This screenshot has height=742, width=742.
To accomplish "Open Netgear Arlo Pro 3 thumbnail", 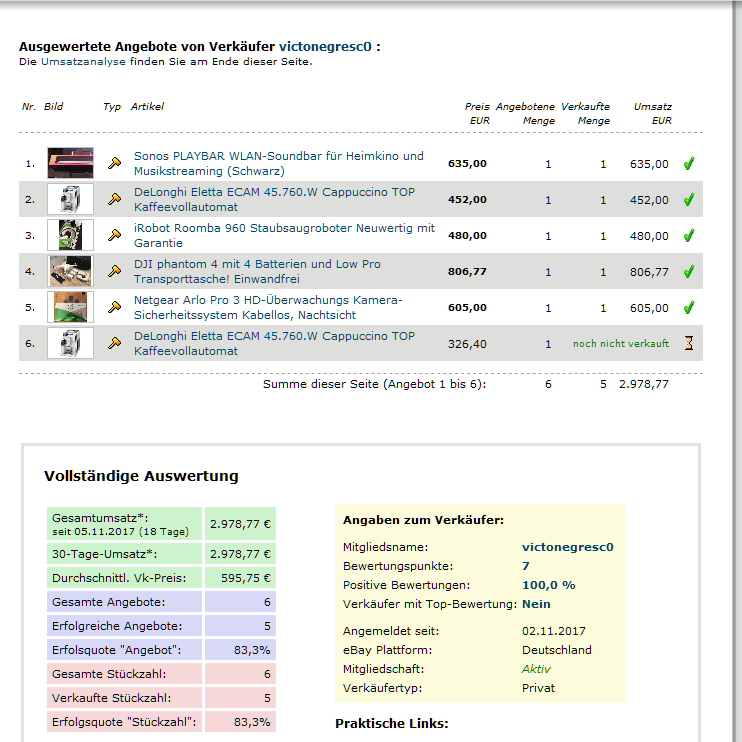I will click(x=71, y=307).
